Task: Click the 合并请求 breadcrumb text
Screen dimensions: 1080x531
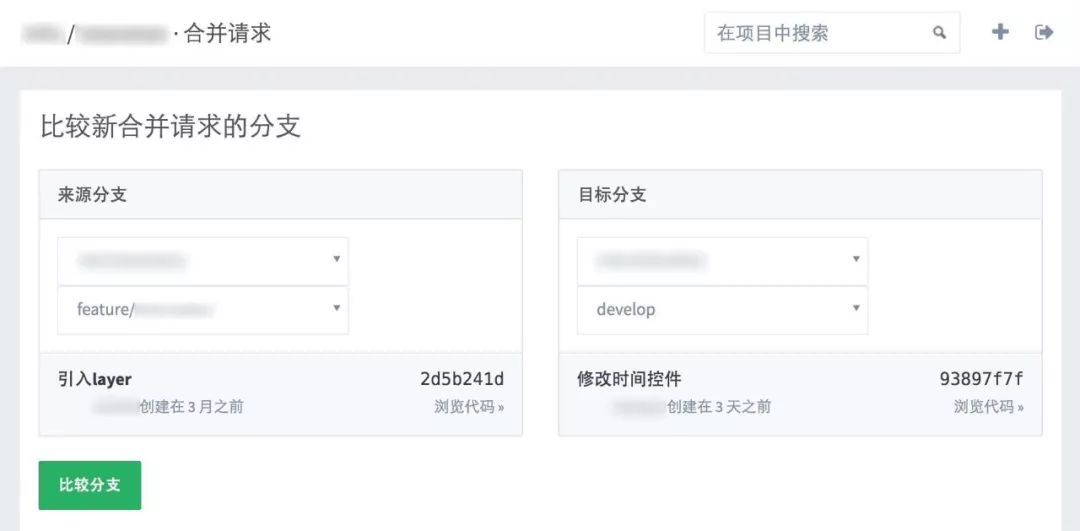Action: 228,33
